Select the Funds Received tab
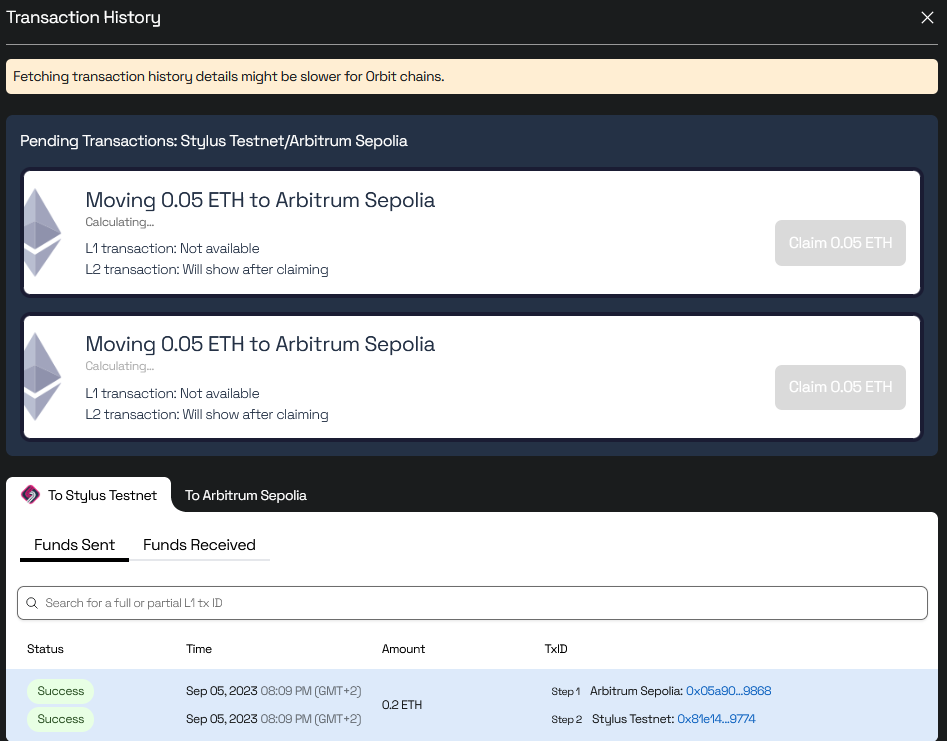 [199, 545]
